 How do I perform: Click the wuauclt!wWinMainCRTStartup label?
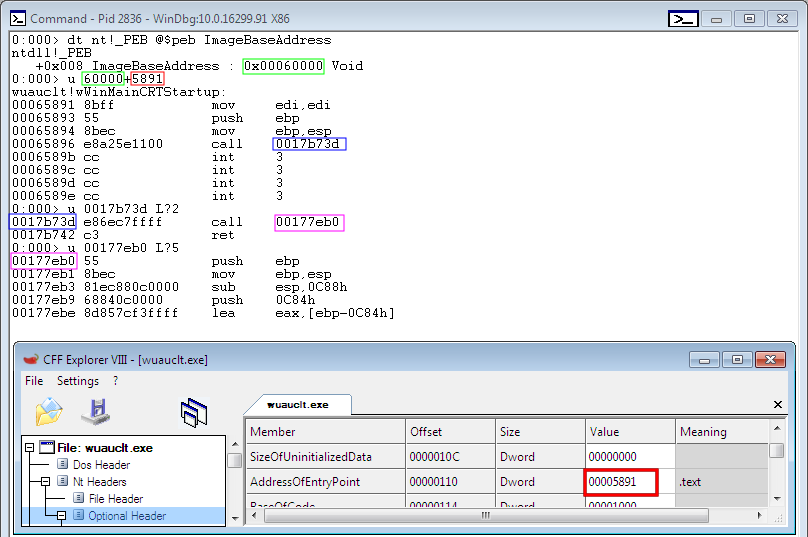119,92
